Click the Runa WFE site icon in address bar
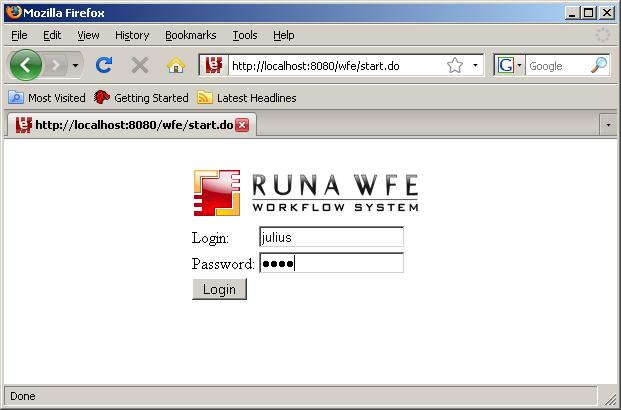Viewport: 621px width, 410px height. [x=214, y=65]
